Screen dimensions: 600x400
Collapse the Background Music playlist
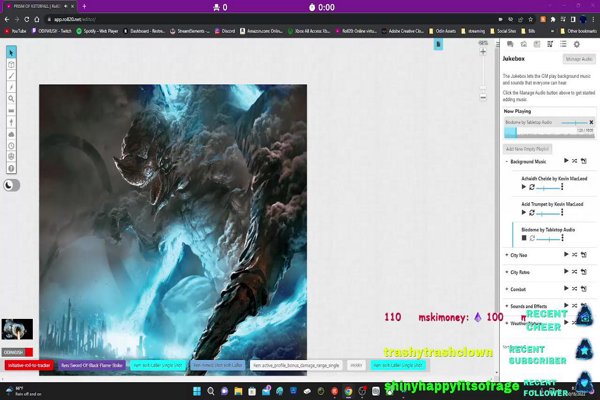click(x=507, y=162)
